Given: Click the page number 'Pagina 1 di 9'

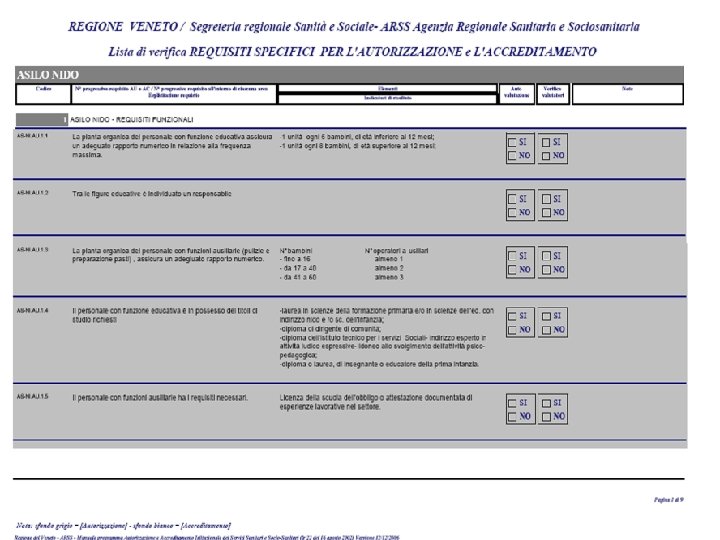Looking at the screenshot, I should point(669,500).
